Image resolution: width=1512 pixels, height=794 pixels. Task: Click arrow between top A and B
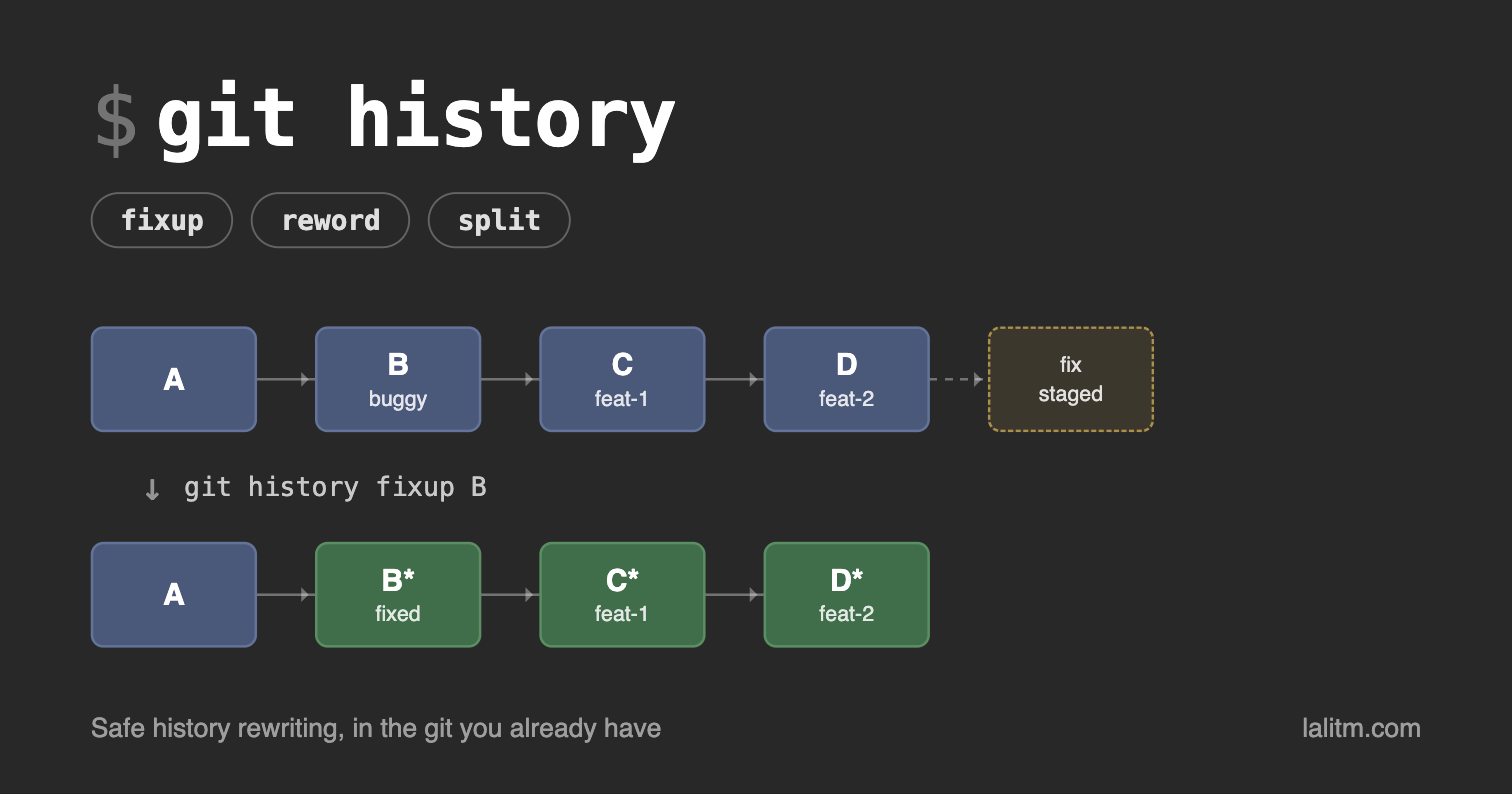(x=286, y=379)
